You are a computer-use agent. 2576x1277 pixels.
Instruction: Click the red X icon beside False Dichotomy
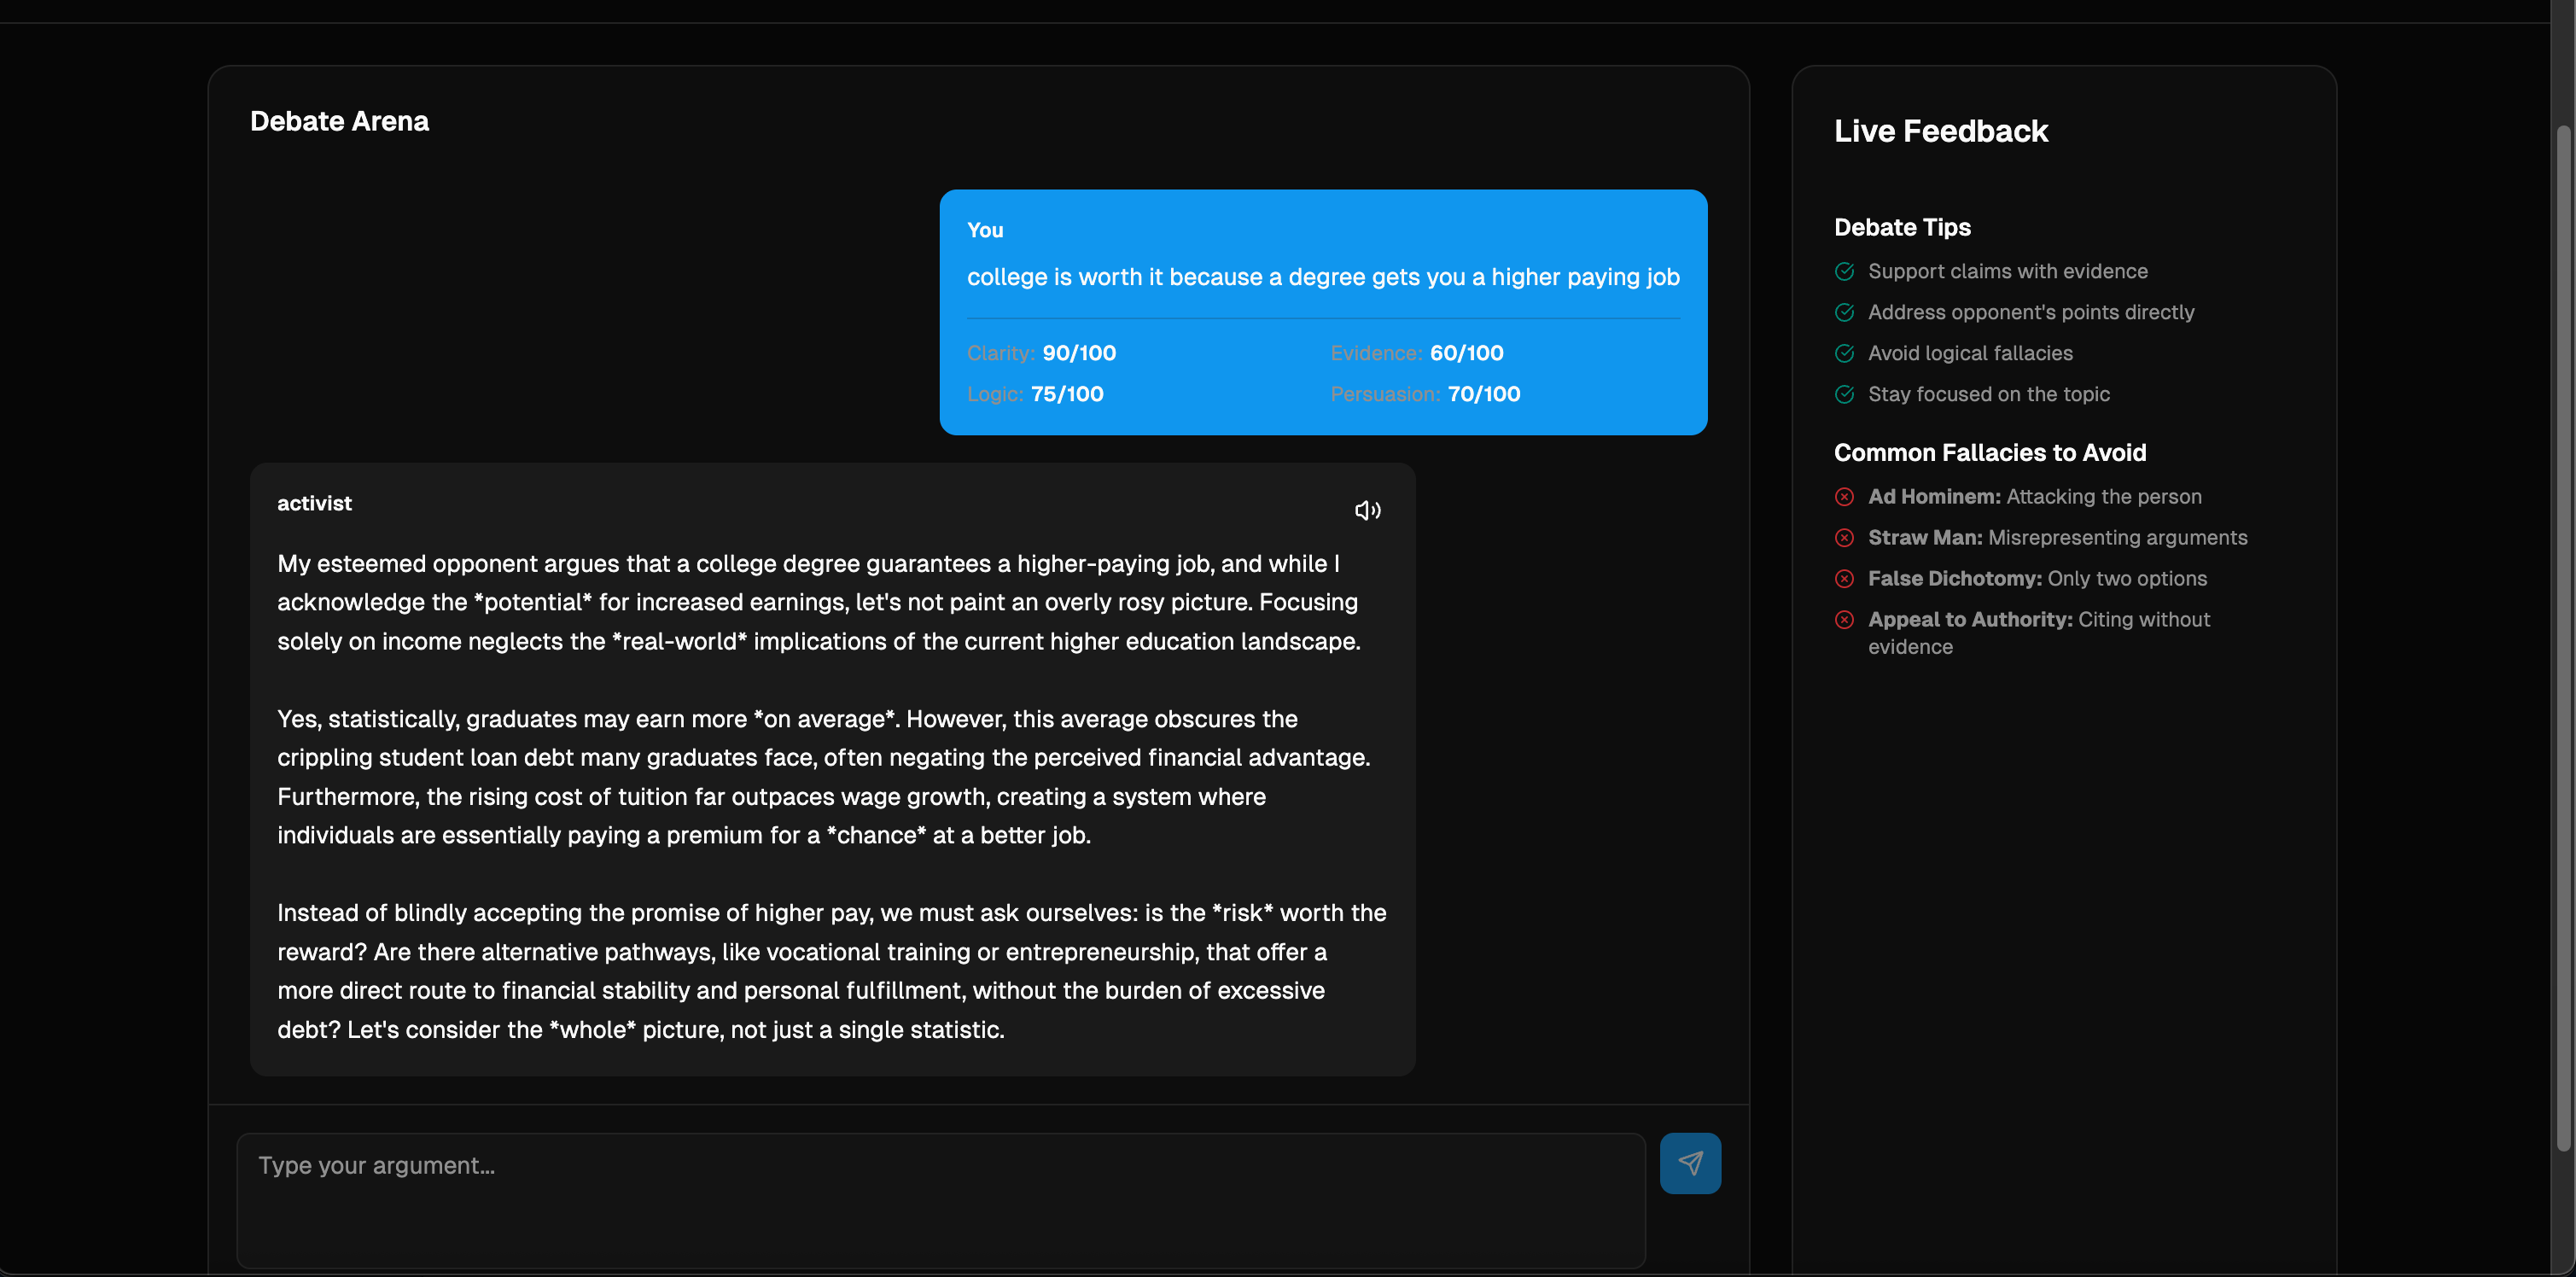(1844, 579)
